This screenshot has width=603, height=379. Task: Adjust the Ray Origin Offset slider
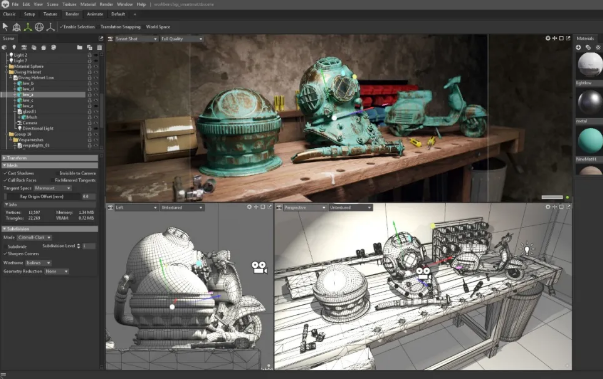coord(41,196)
